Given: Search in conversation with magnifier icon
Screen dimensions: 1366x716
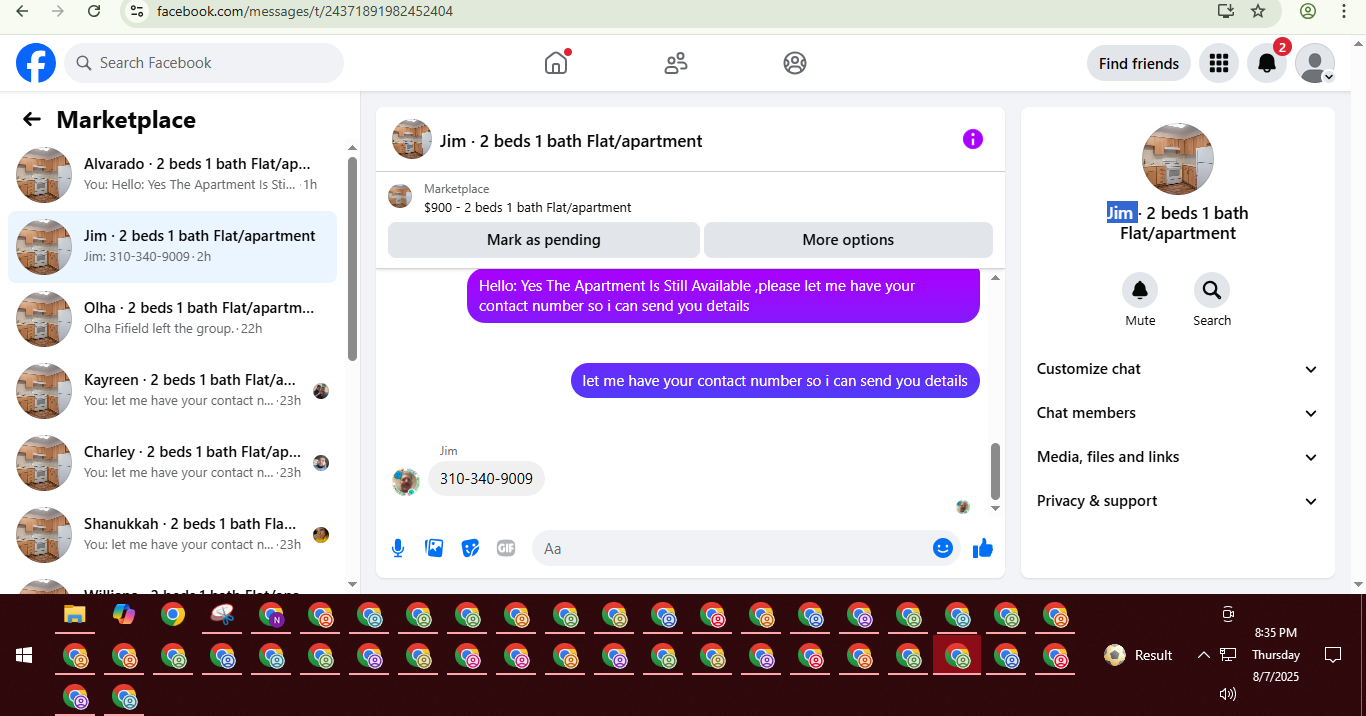Looking at the screenshot, I should pyautogui.click(x=1212, y=290).
